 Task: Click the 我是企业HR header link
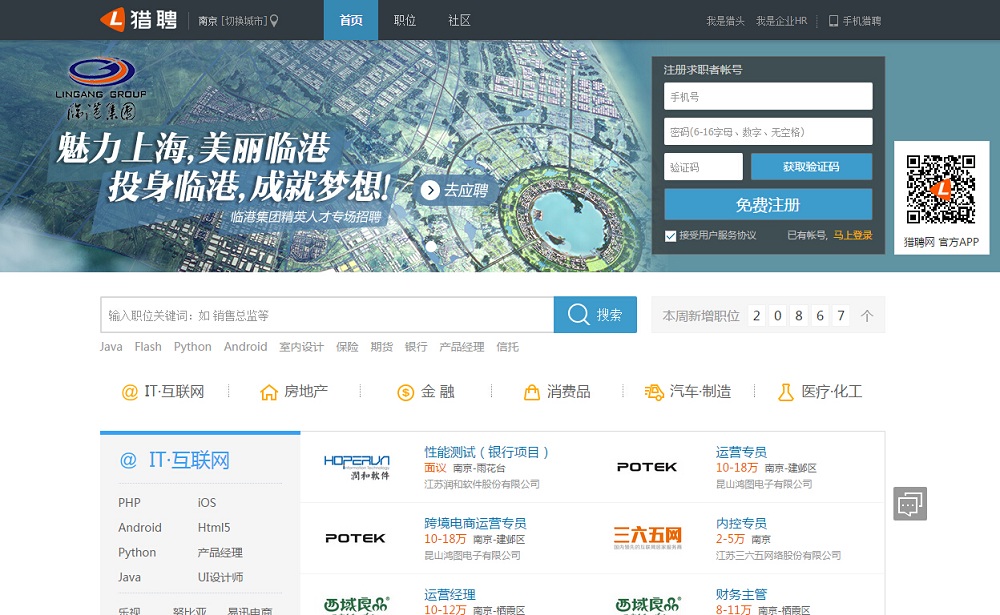point(782,21)
